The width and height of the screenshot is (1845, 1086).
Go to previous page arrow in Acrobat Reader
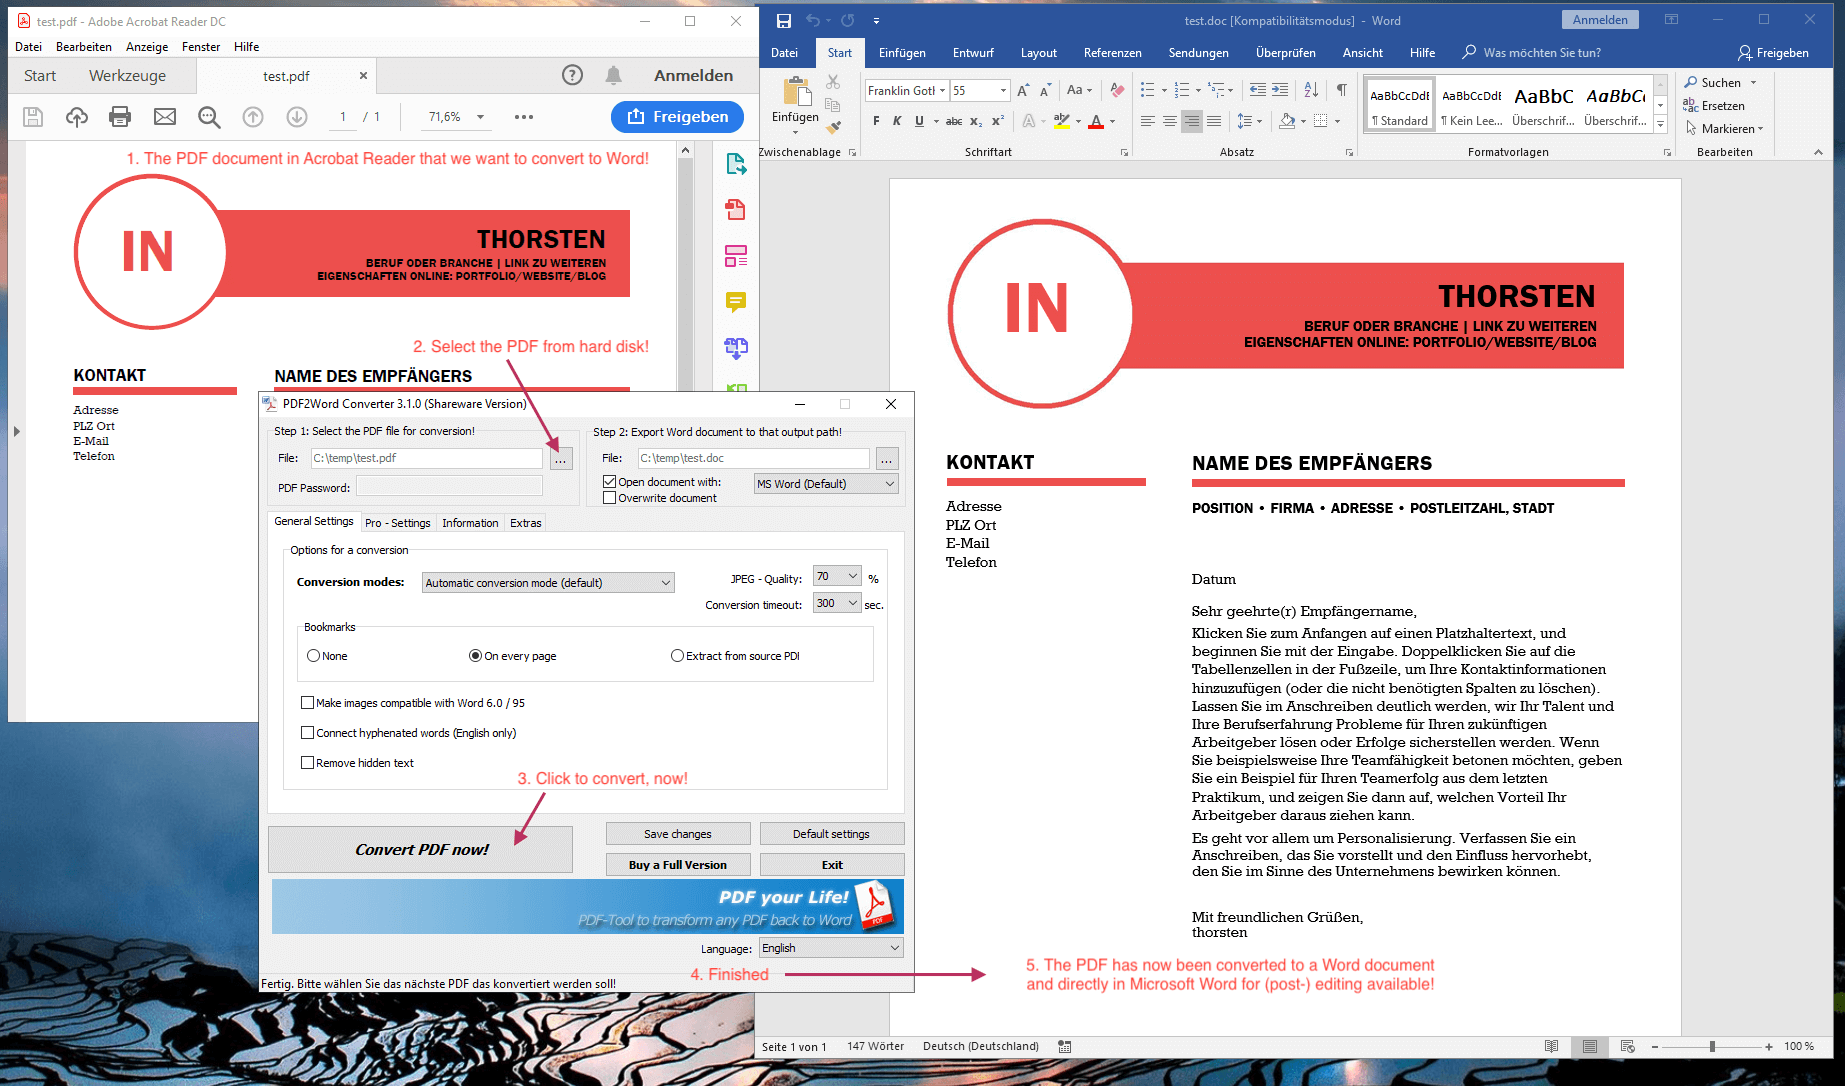pos(253,117)
